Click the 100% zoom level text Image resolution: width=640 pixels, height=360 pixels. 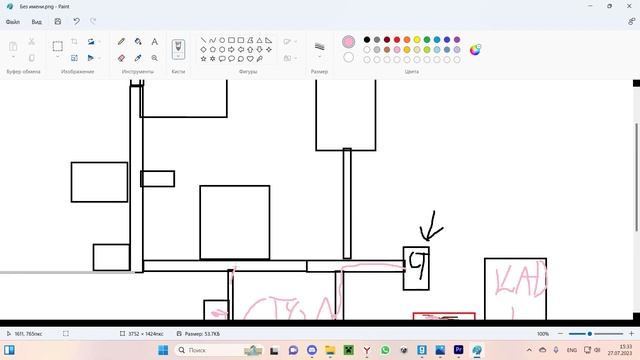(542, 333)
